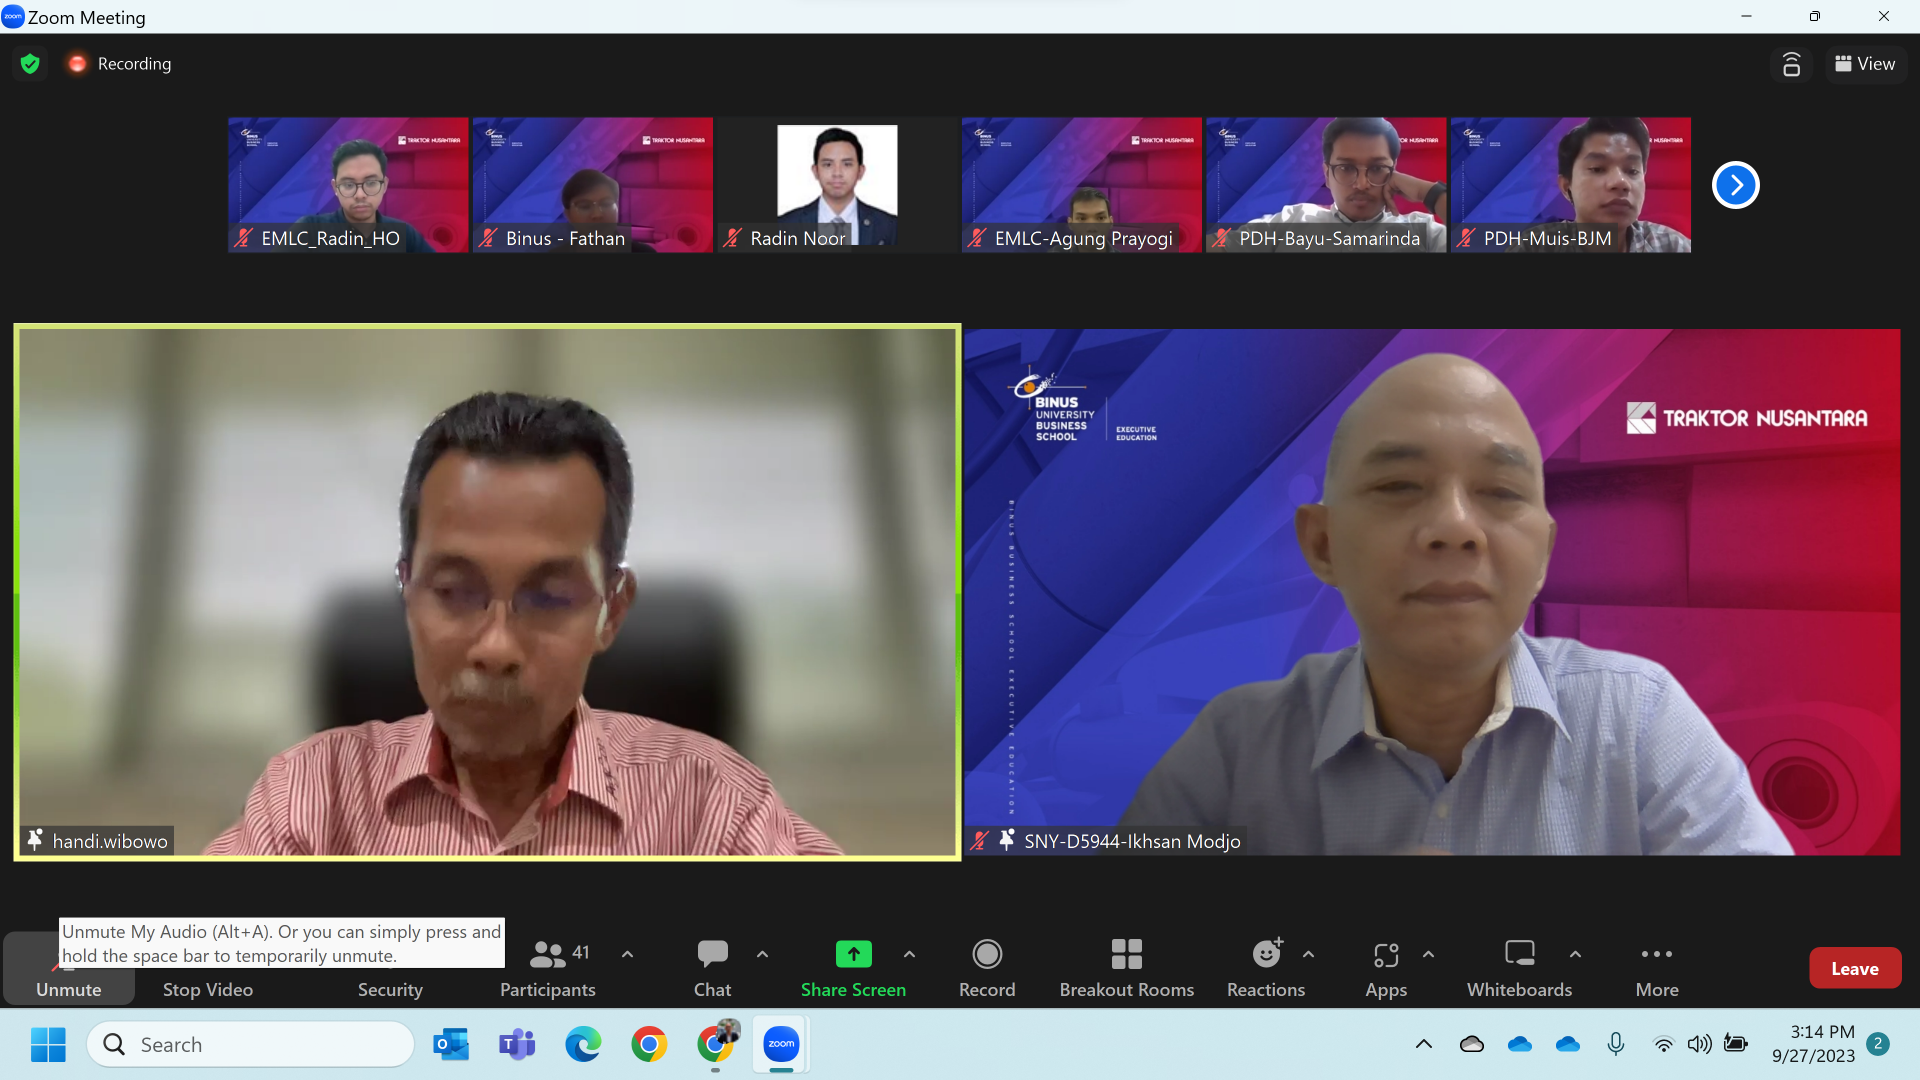Click the green encryption shield icon
This screenshot has width=1920, height=1080.
click(x=30, y=64)
